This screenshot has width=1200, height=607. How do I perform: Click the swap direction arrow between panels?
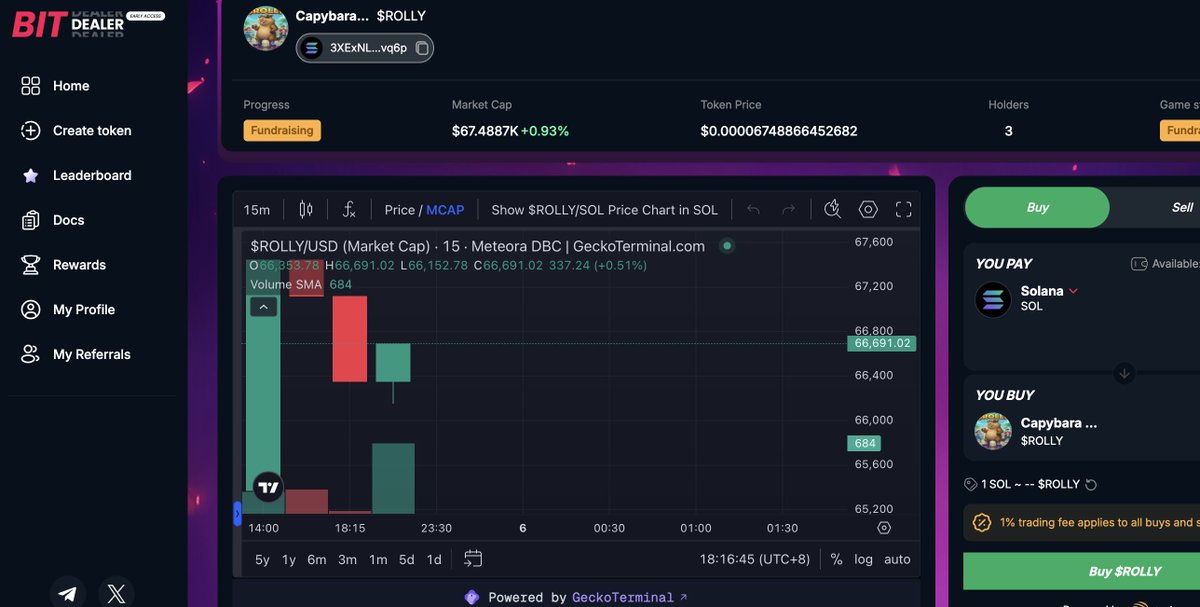click(x=1124, y=374)
